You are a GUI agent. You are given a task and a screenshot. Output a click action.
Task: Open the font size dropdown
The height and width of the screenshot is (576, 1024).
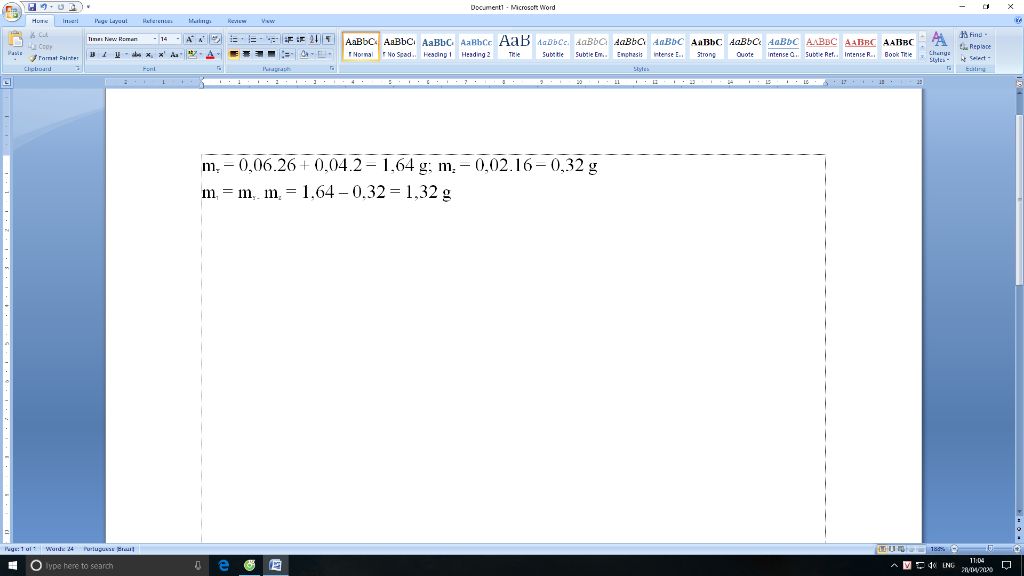178,39
